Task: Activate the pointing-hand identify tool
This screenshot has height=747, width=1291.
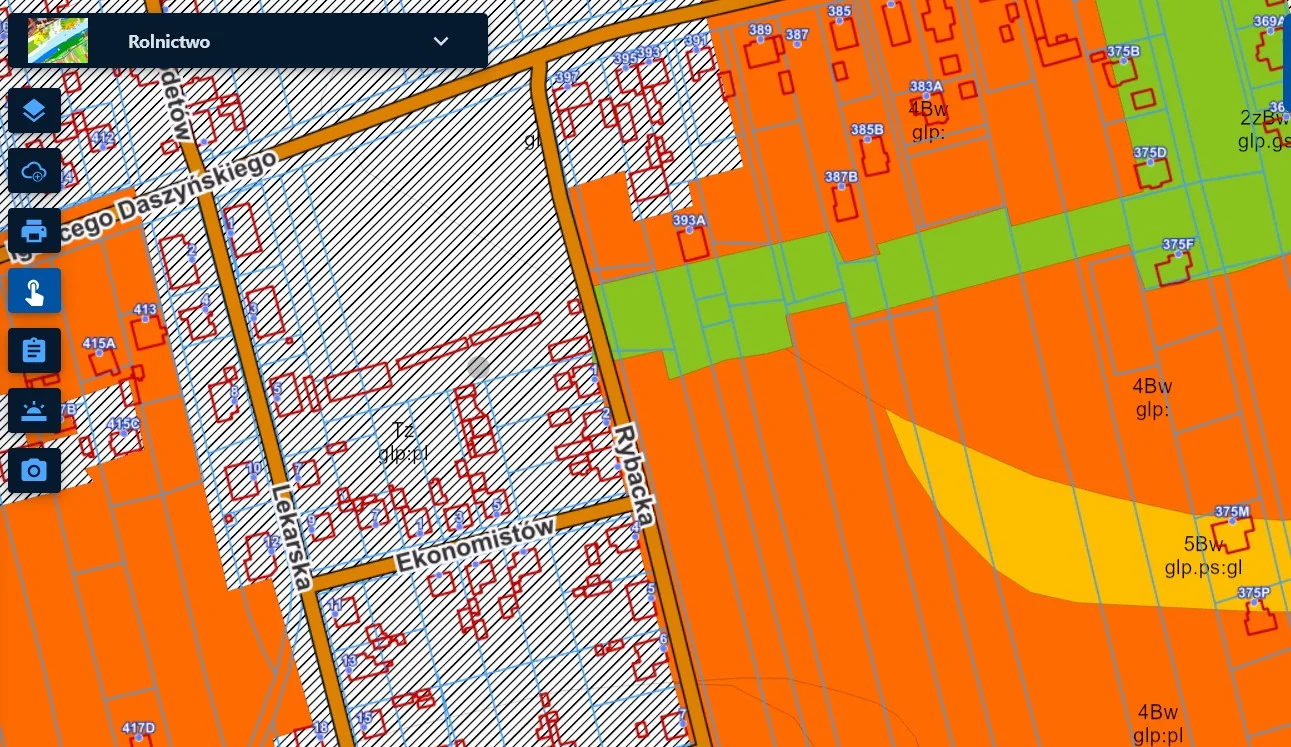Action: click(35, 291)
